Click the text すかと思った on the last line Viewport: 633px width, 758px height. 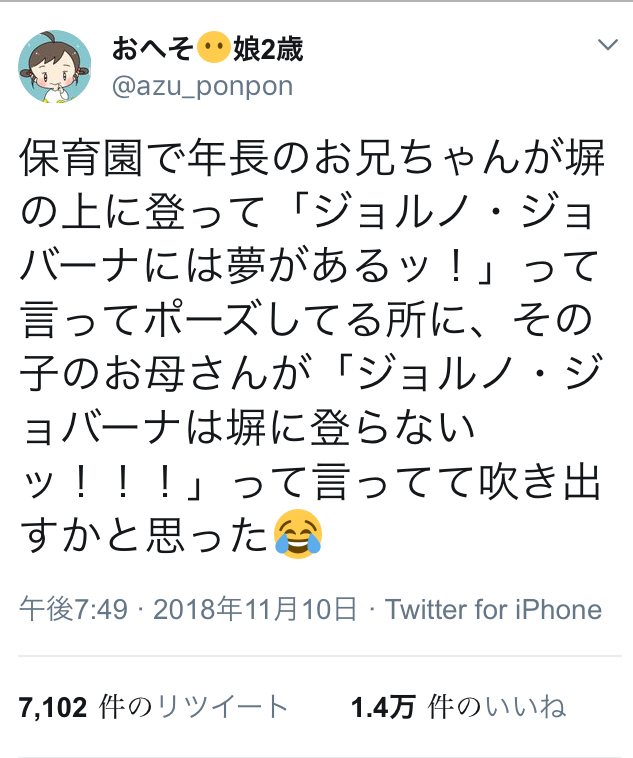click(144, 535)
